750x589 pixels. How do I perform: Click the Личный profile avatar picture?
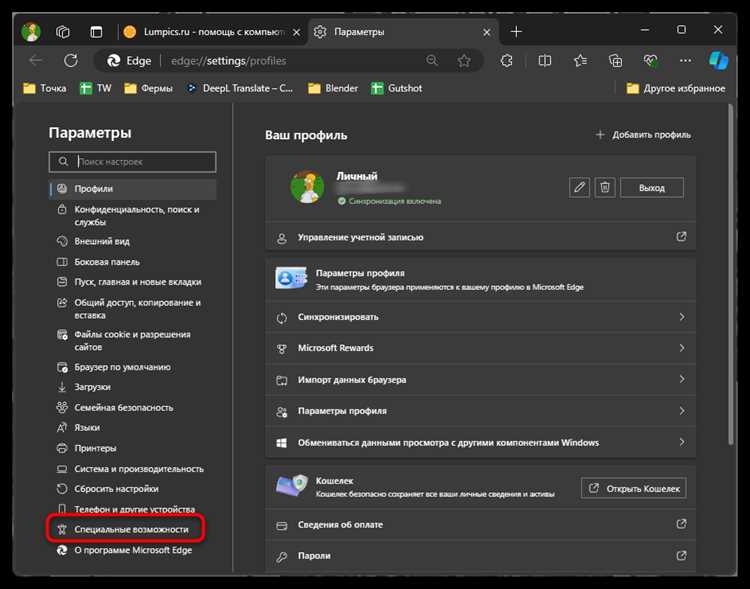(307, 188)
